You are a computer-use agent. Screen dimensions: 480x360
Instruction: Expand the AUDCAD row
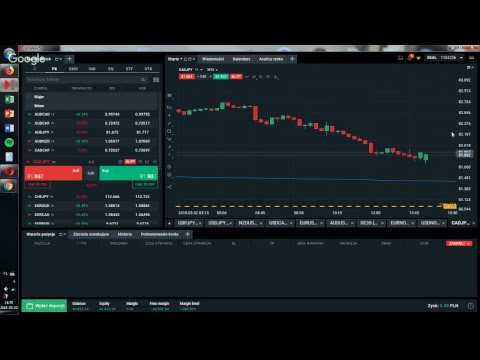point(29,114)
